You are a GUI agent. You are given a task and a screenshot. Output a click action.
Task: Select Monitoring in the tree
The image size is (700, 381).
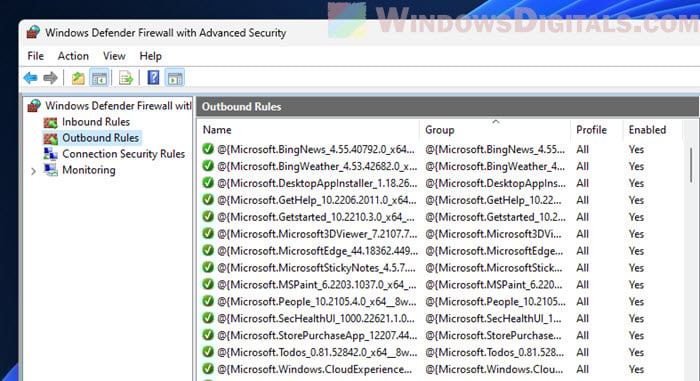(89, 170)
